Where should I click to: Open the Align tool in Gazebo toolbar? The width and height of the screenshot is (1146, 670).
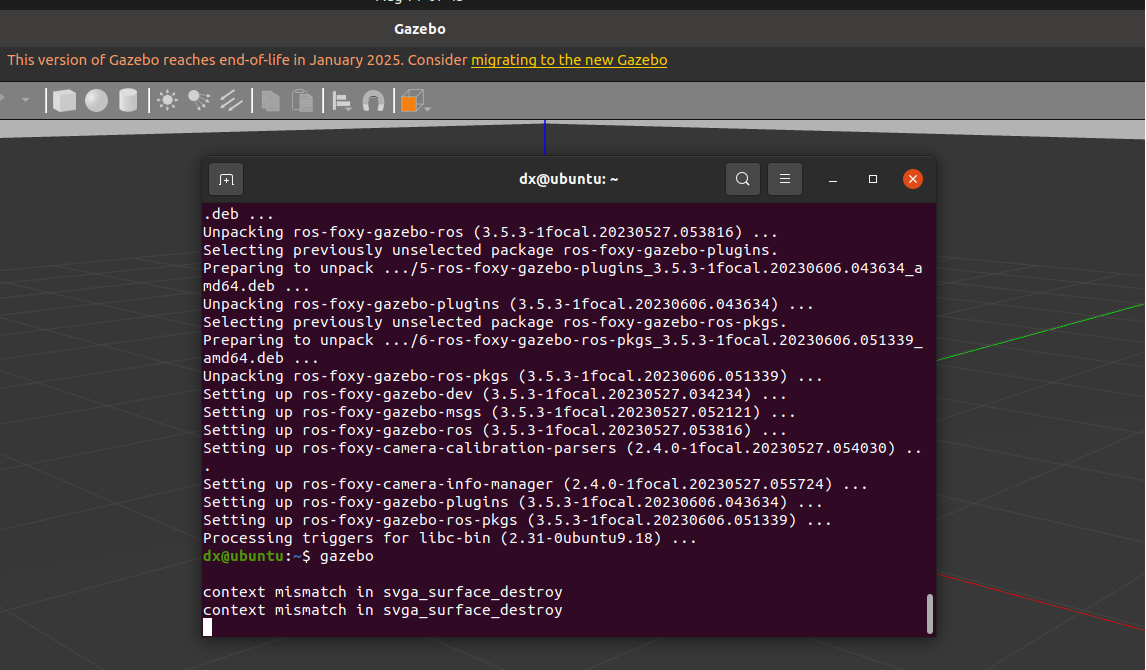click(341, 101)
